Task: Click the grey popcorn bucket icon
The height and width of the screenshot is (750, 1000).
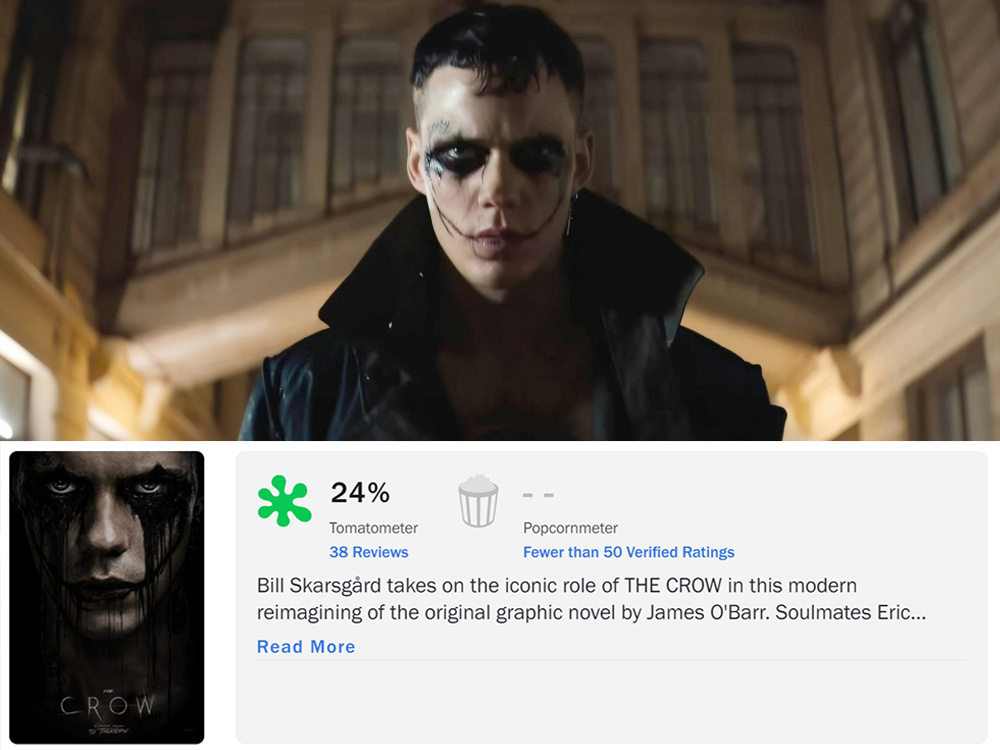Action: (x=478, y=501)
